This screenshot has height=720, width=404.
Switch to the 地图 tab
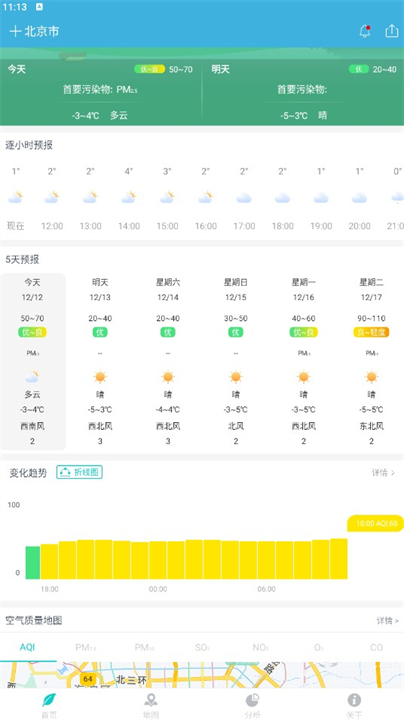tap(151, 706)
